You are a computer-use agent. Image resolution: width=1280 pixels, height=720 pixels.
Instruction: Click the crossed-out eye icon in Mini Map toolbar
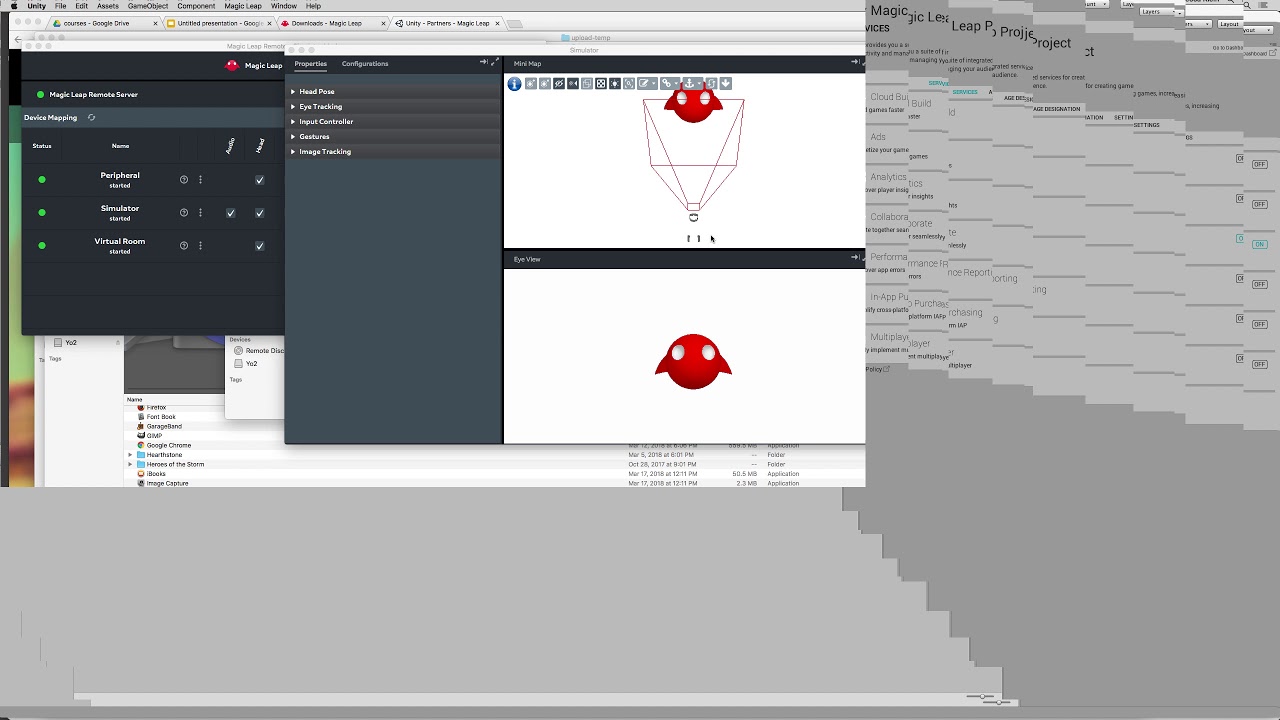tap(559, 84)
